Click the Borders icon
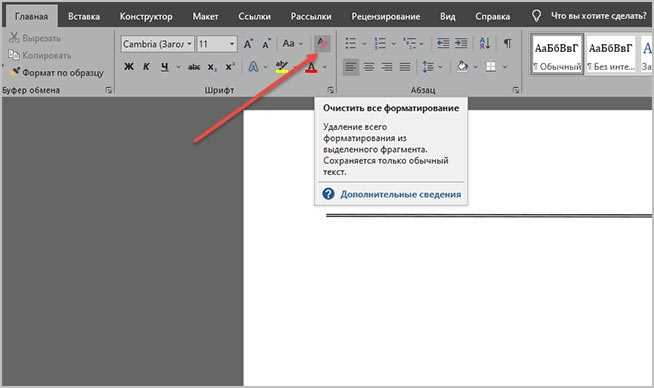This screenshot has height=388, width=654. click(x=491, y=67)
